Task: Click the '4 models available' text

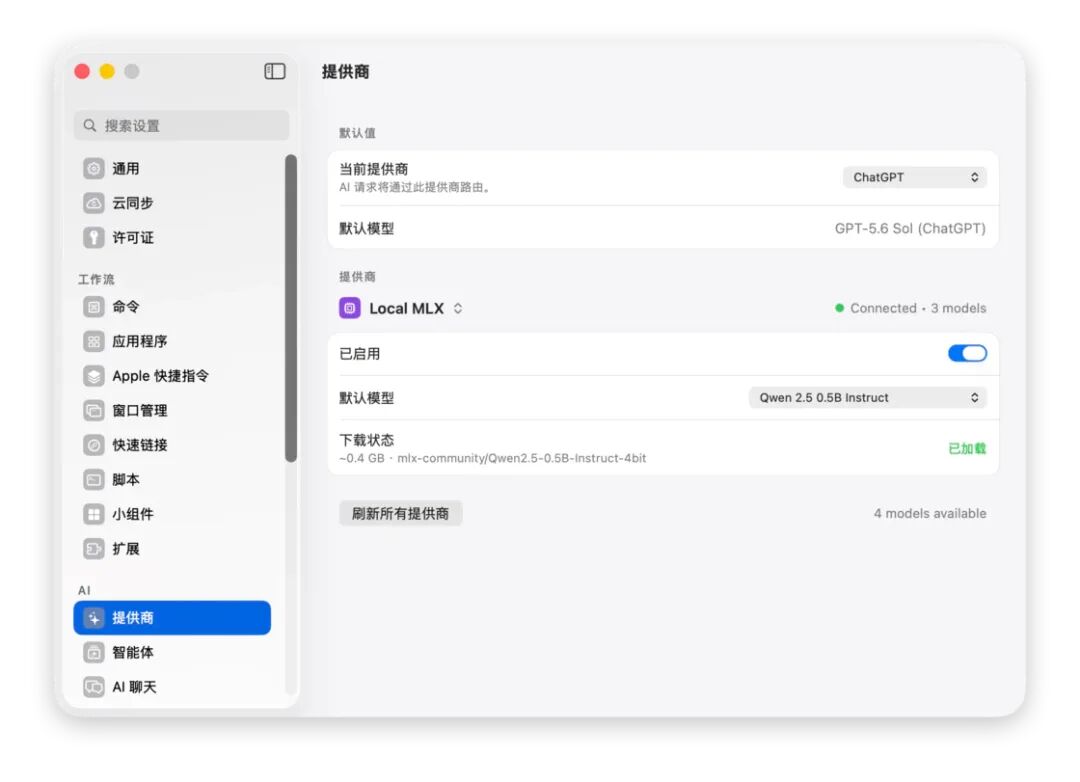Action: (930, 513)
